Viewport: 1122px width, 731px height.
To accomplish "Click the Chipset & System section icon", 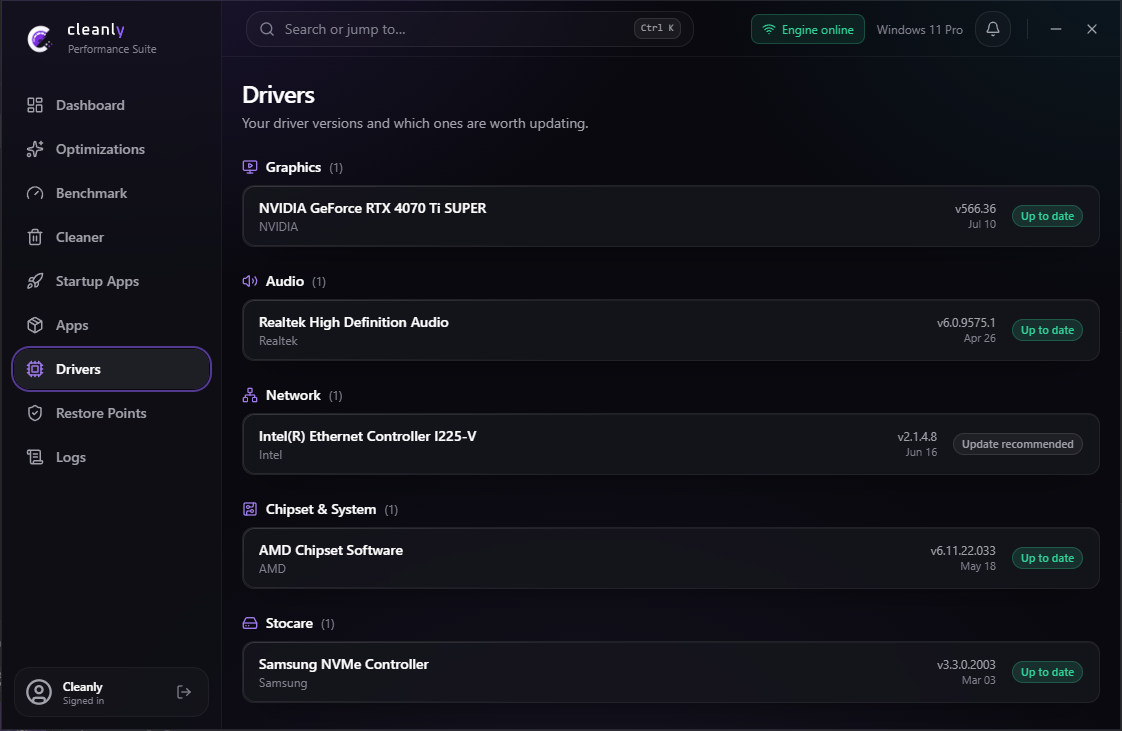I will tap(250, 509).
